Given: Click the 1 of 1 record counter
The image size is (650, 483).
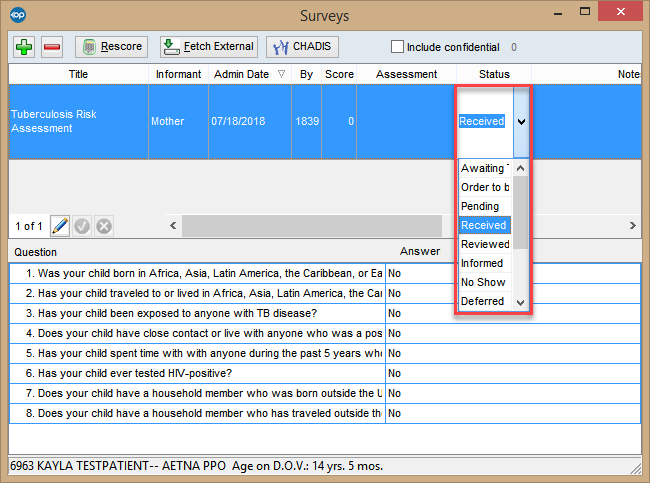Looking at the screenshot, I should click(x=29, y=226).
